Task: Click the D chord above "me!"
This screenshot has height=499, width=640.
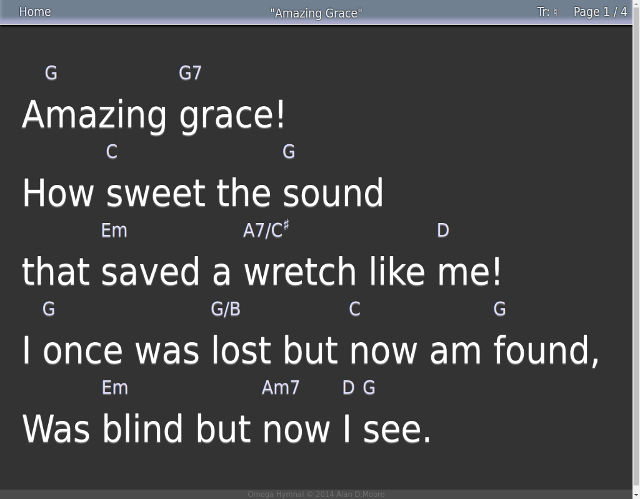Action: click(x=443, y=231)
